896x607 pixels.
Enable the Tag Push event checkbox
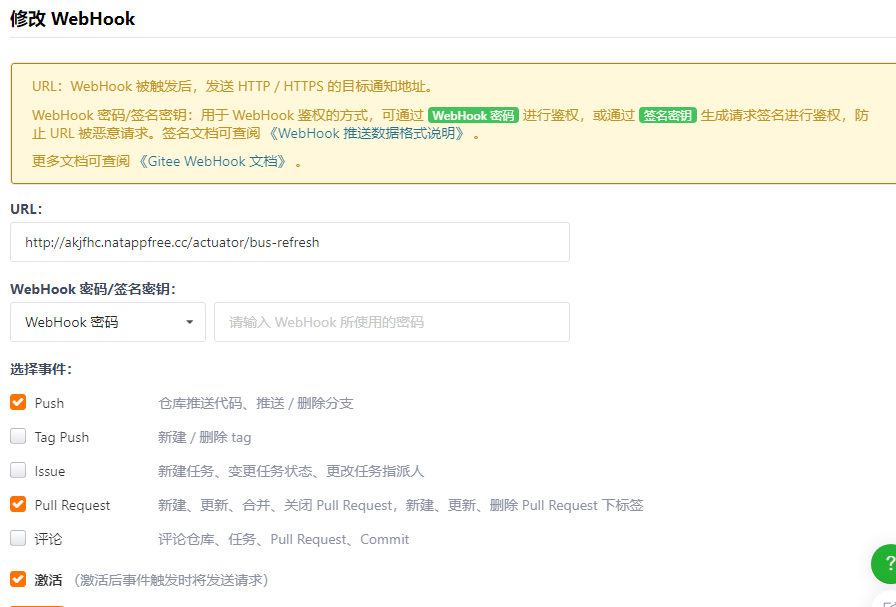point(18,437)
